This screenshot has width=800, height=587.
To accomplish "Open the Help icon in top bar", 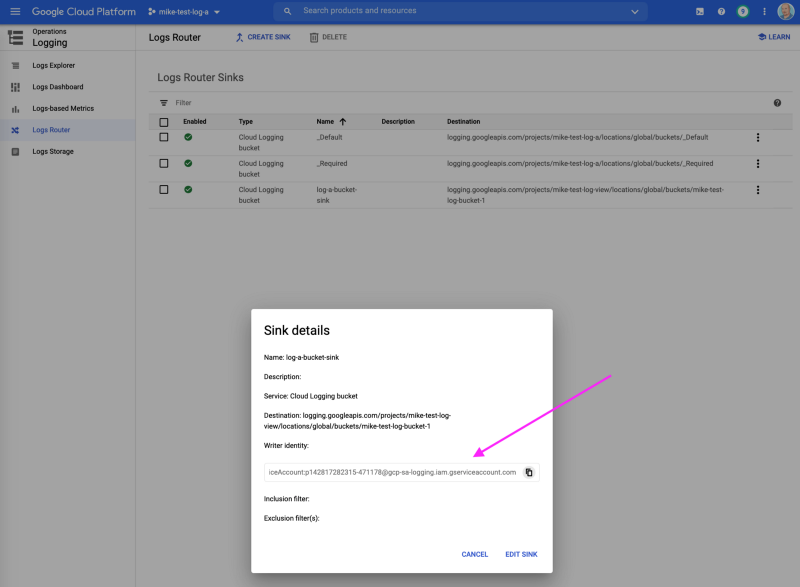I will pyautogui.click(x=721, y=11).
